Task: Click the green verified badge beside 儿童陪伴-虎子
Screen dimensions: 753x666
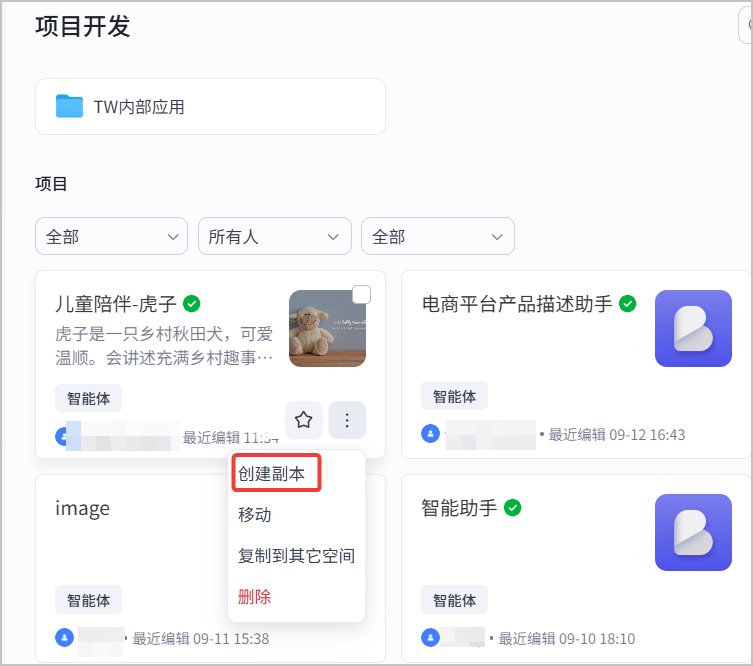Action: (192, 303)
